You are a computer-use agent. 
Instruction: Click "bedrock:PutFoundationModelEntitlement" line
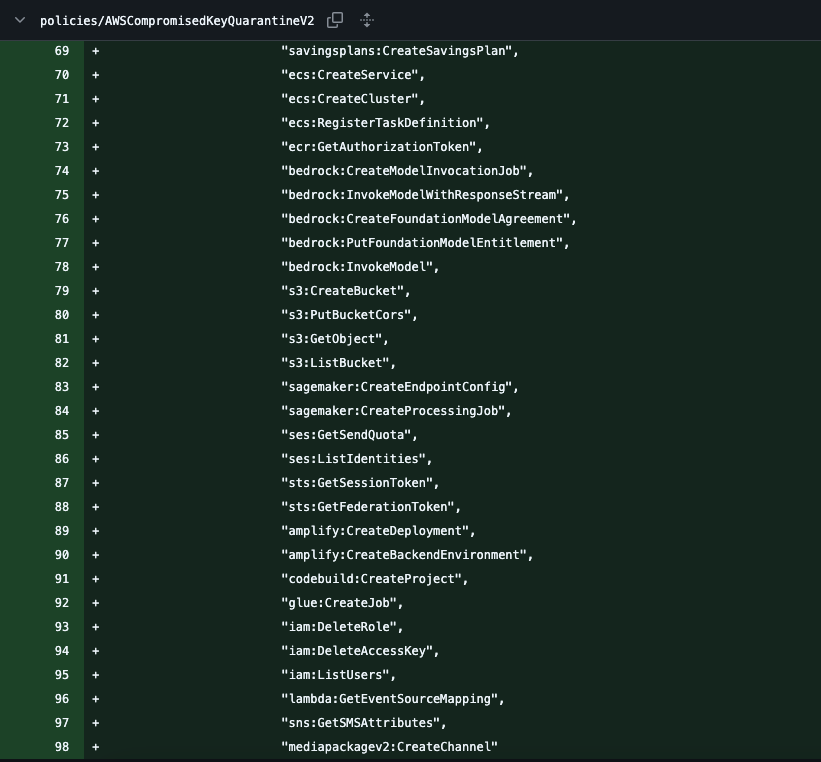coord(425,243)
